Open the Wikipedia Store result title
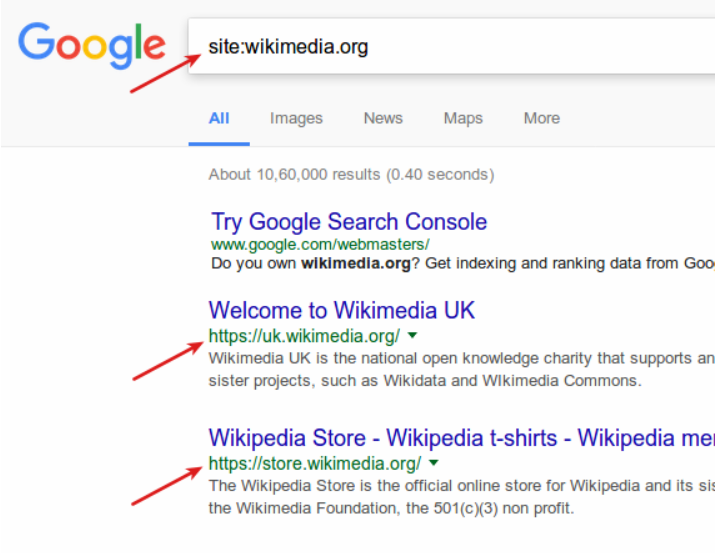726x553 pixels. click(x=462, y=438)
